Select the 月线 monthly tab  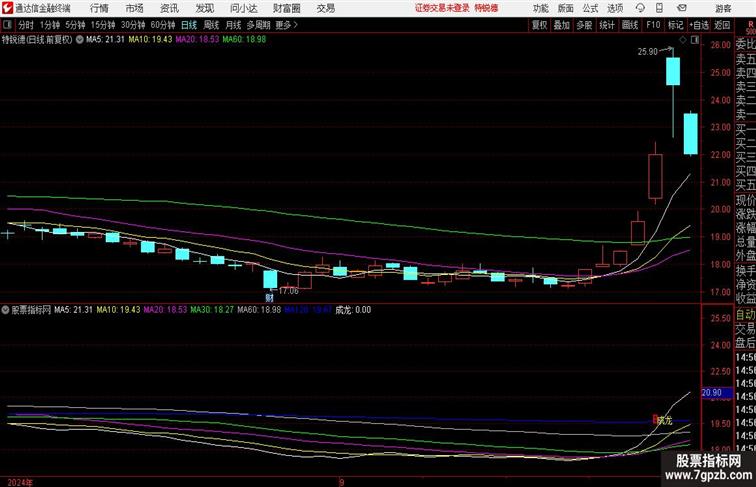(233, 25)
